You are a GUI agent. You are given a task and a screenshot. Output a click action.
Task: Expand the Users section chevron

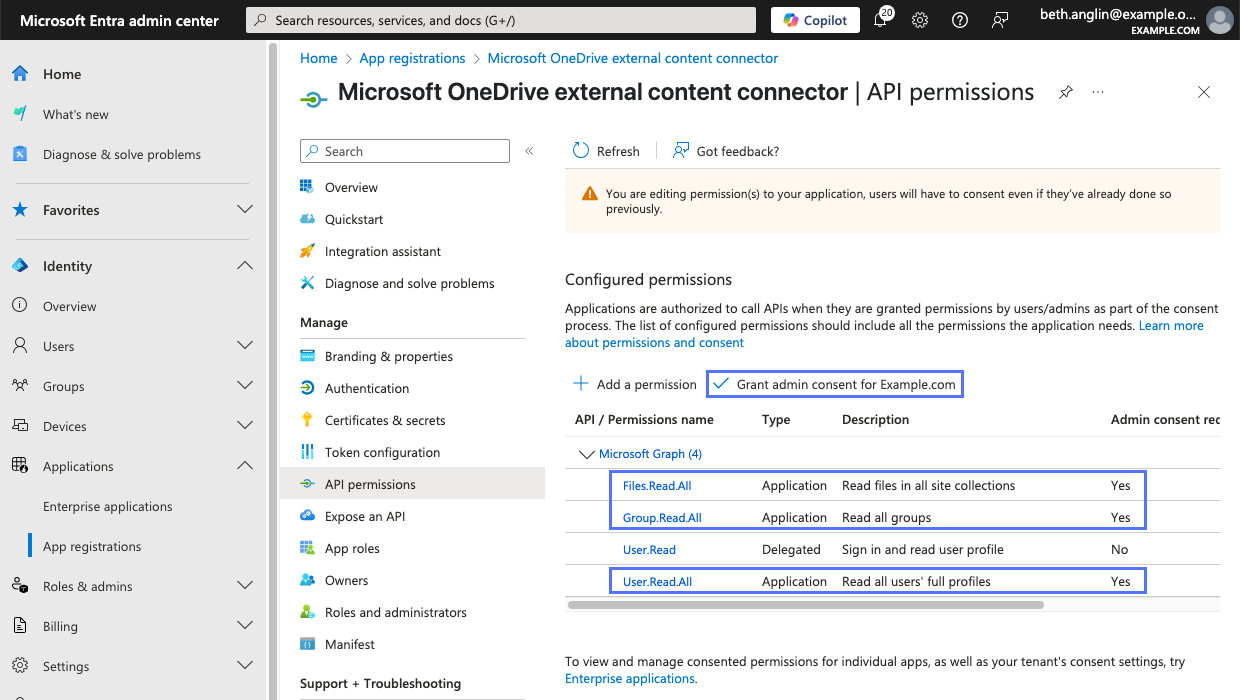click(244, 346)
